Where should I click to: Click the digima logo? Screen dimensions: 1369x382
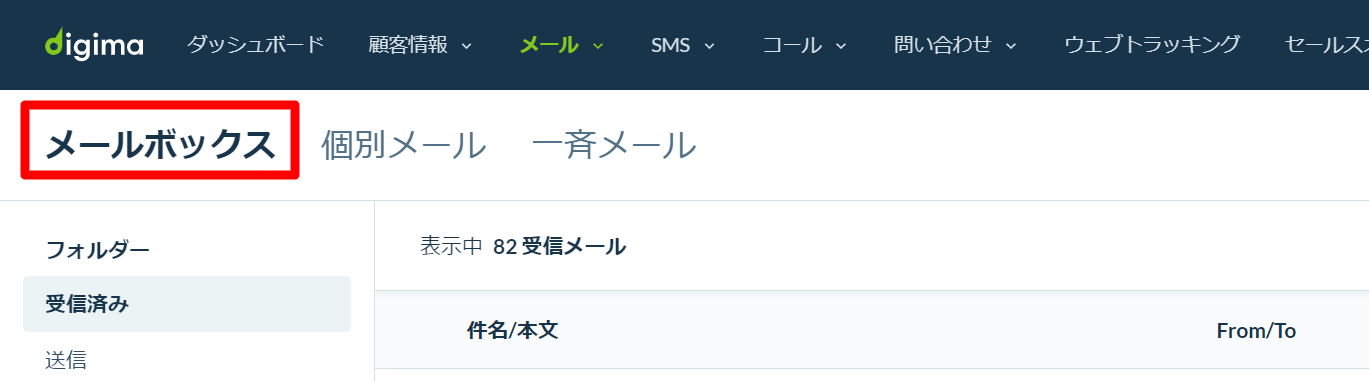point(94,45)
